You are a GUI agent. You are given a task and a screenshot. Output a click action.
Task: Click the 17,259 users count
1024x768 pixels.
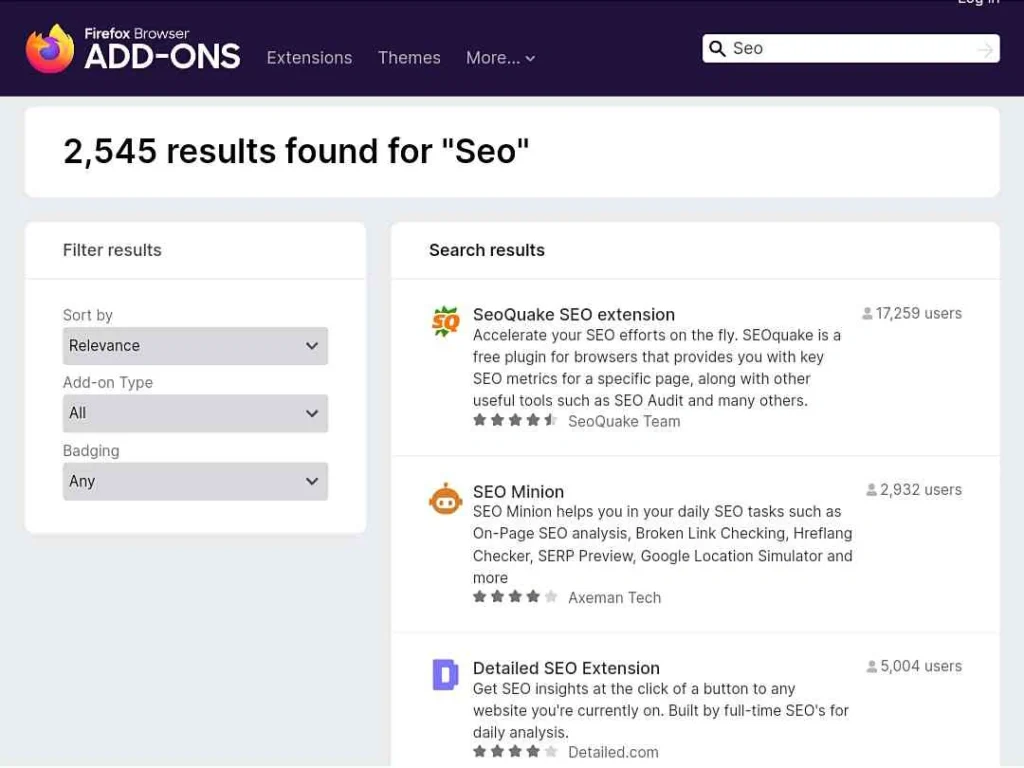coord(918,313)
